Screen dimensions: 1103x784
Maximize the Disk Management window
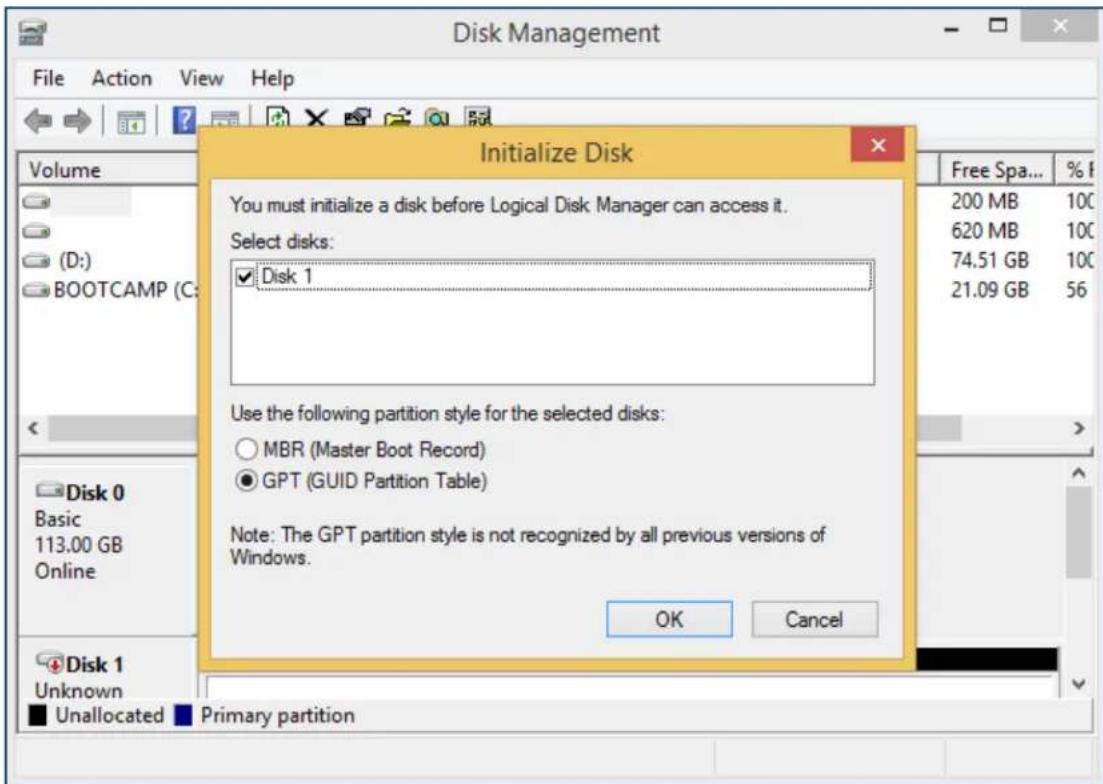coord(997,26)
